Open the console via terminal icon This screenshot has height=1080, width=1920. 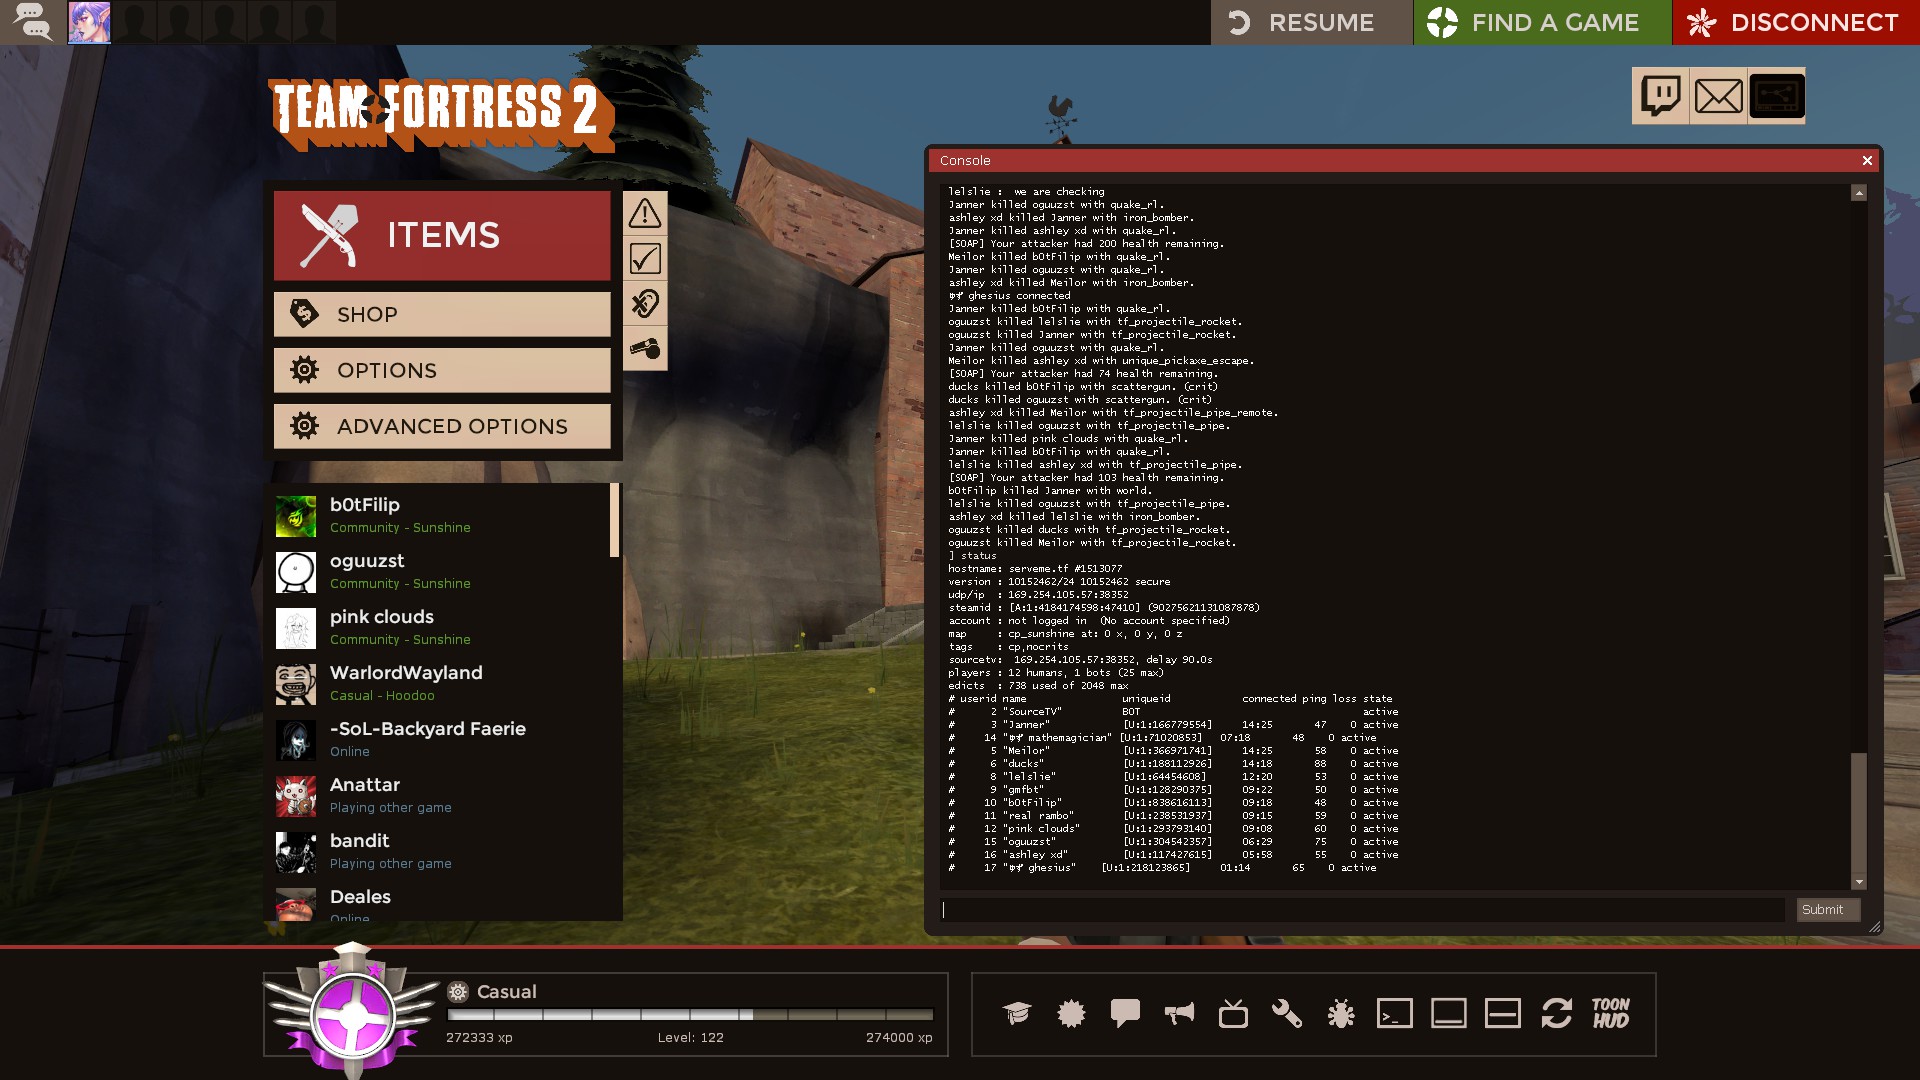click(x=1394, y=1014)
